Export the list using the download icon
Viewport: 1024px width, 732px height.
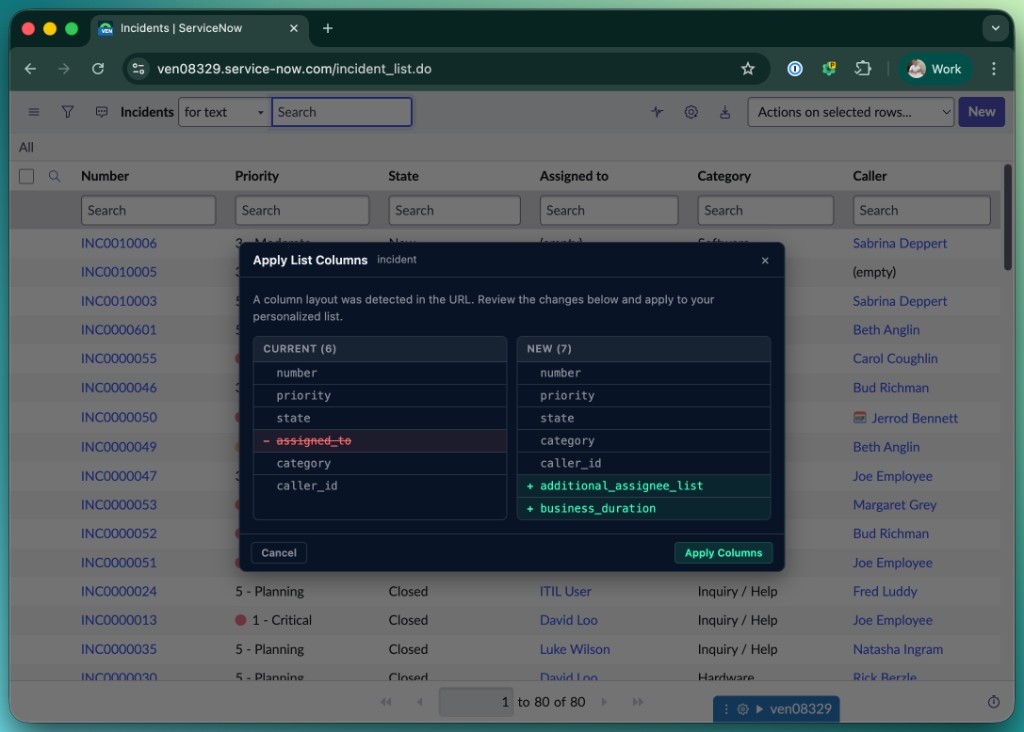(725, 112)
